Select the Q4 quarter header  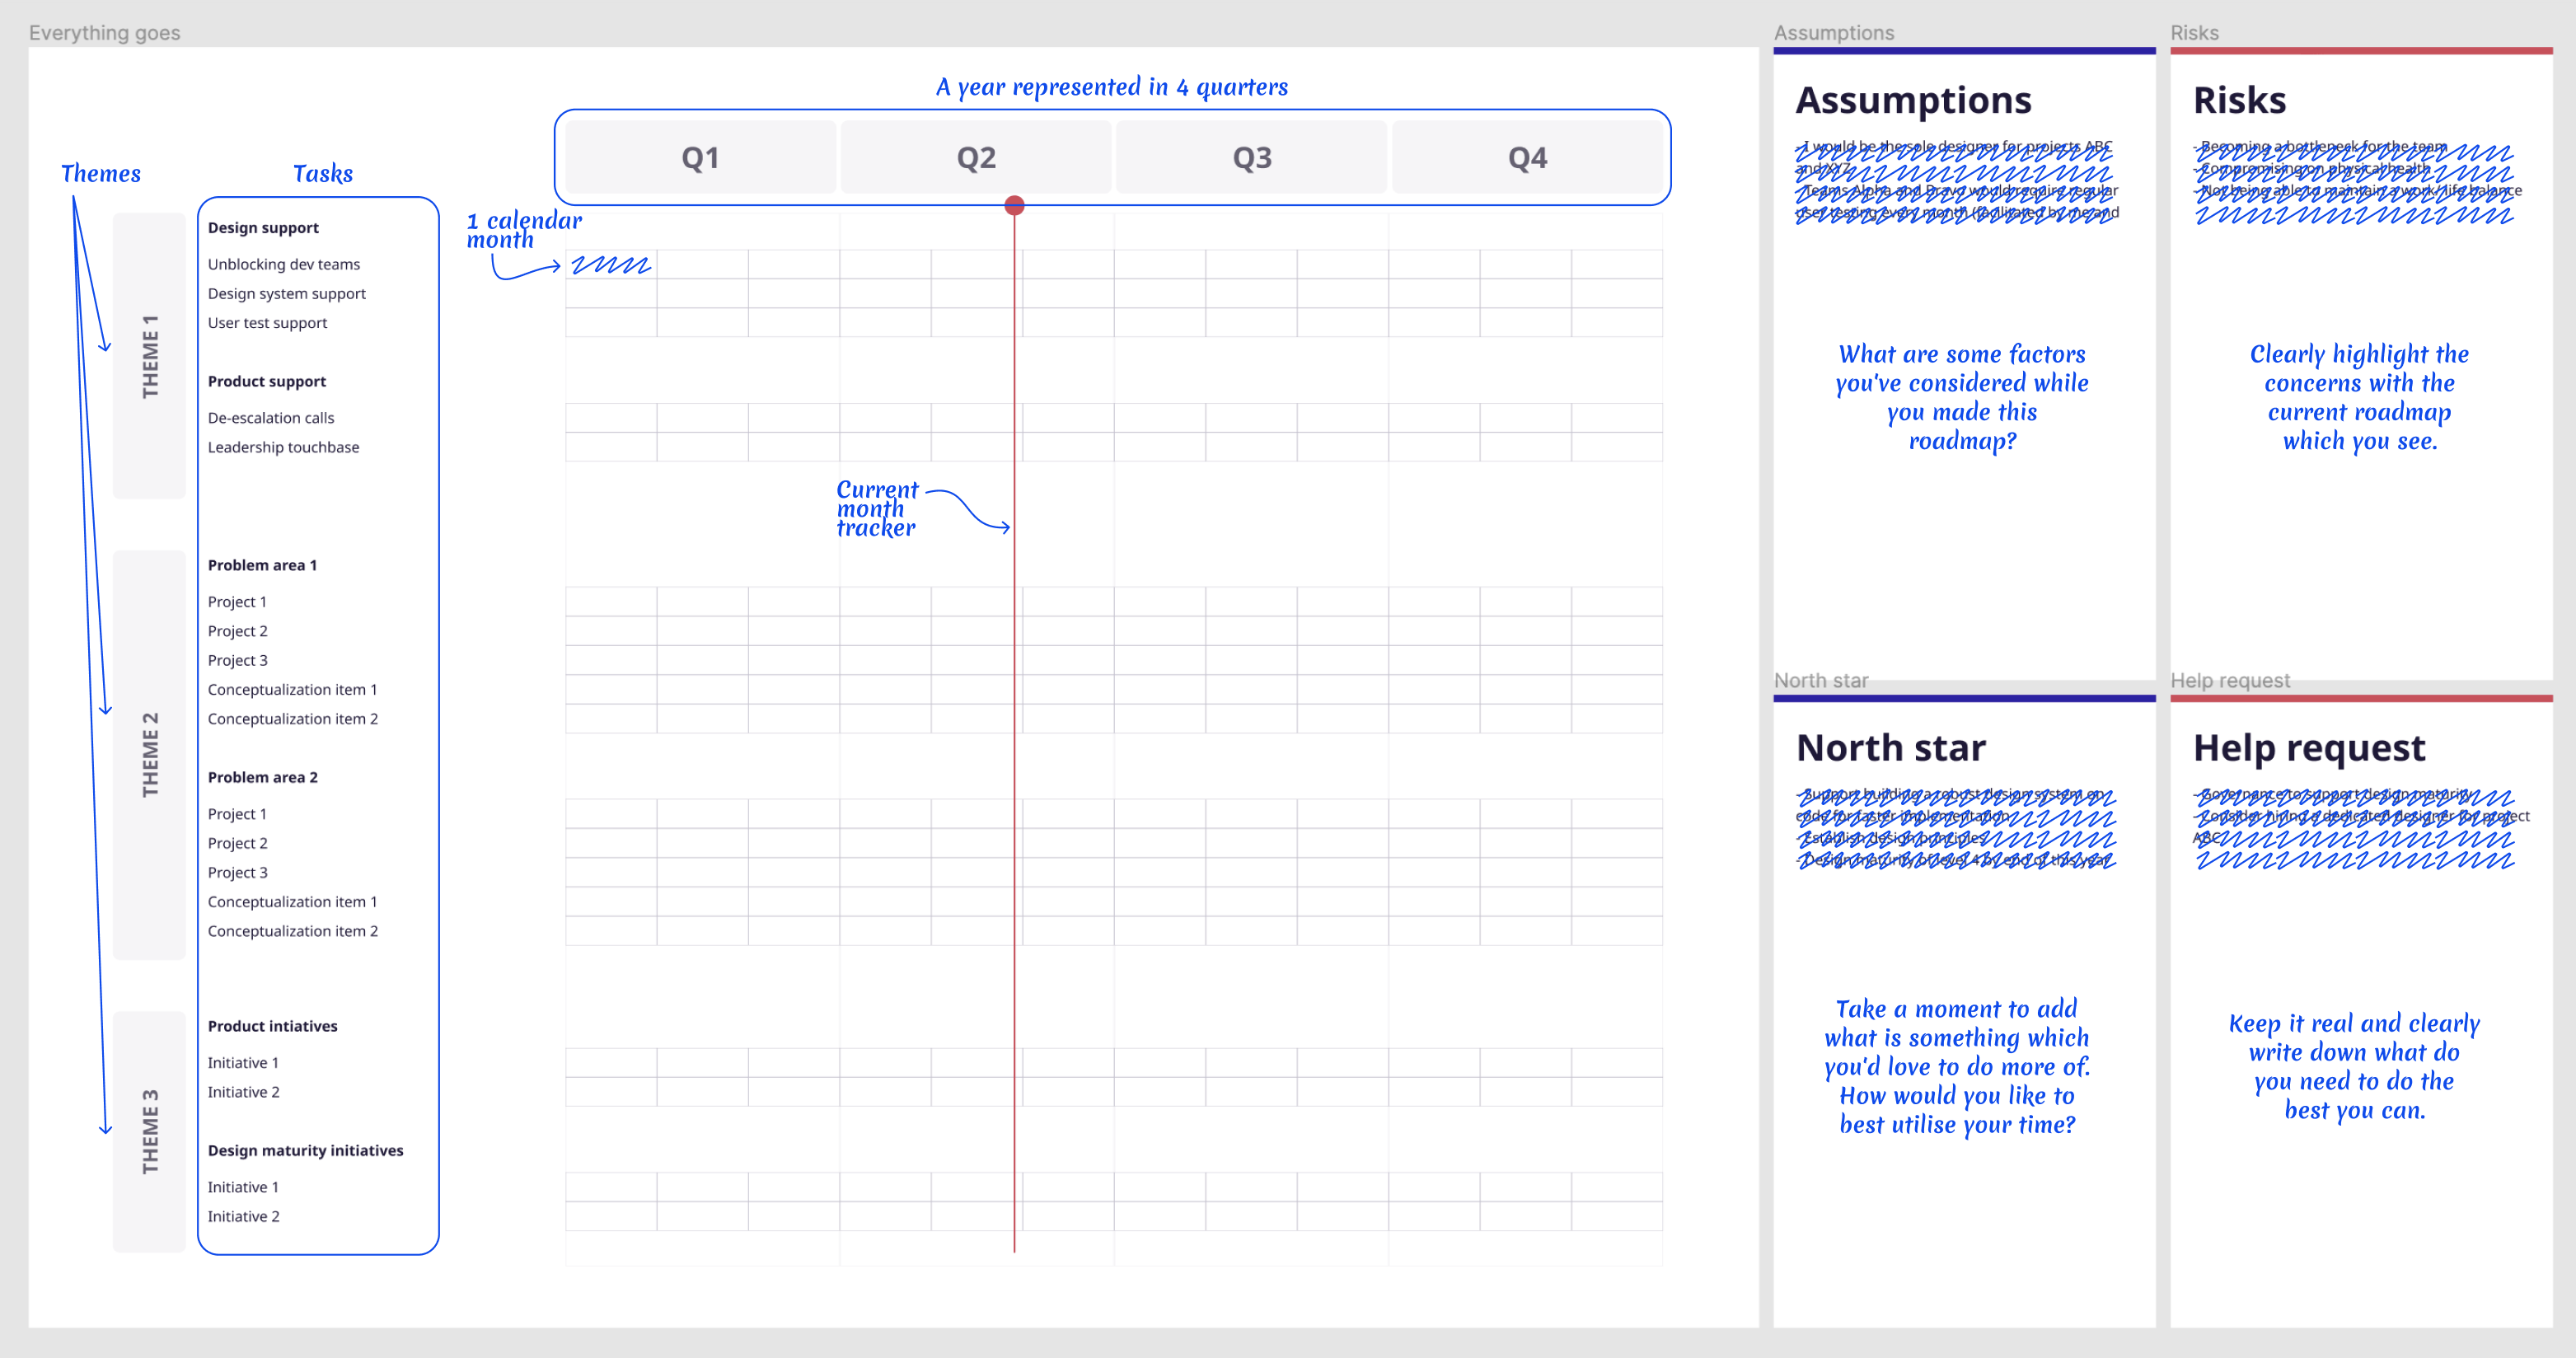click(1529, 157)
